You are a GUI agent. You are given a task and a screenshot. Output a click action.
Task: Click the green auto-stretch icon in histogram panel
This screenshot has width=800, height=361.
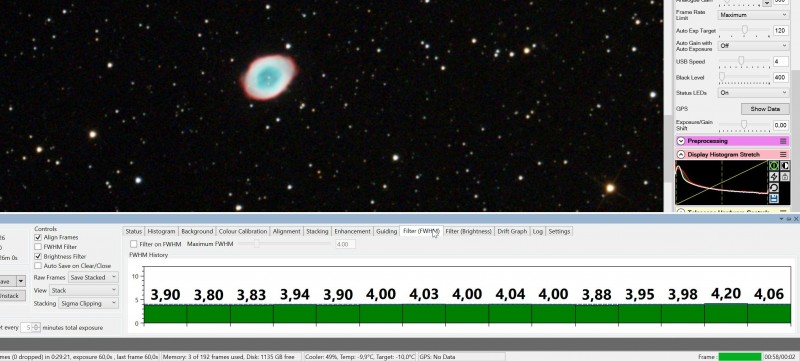773,166
